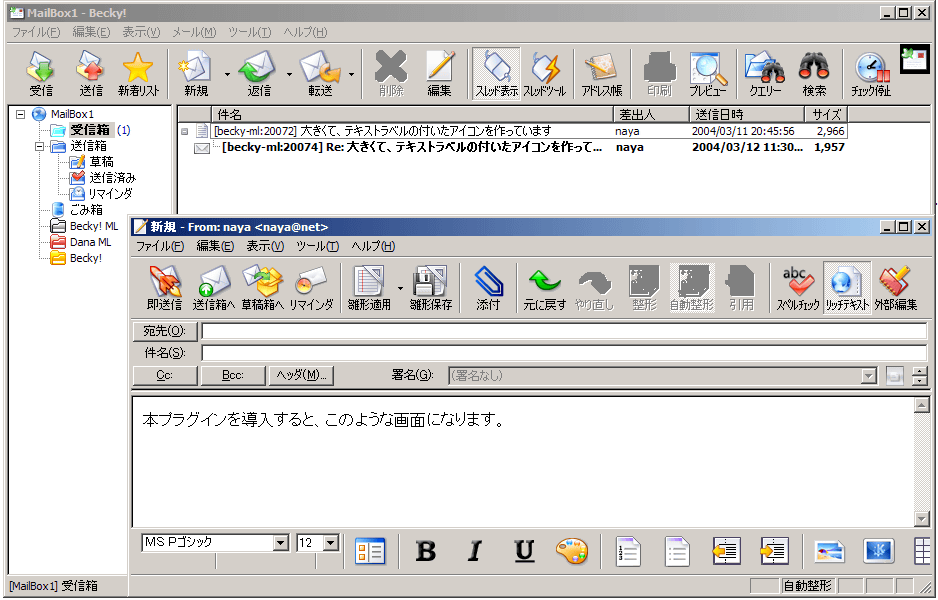Open the MS Pゴシック font dropdown
Image resolution: width=938 pixels, height=600 pixels.
point(281,543)
